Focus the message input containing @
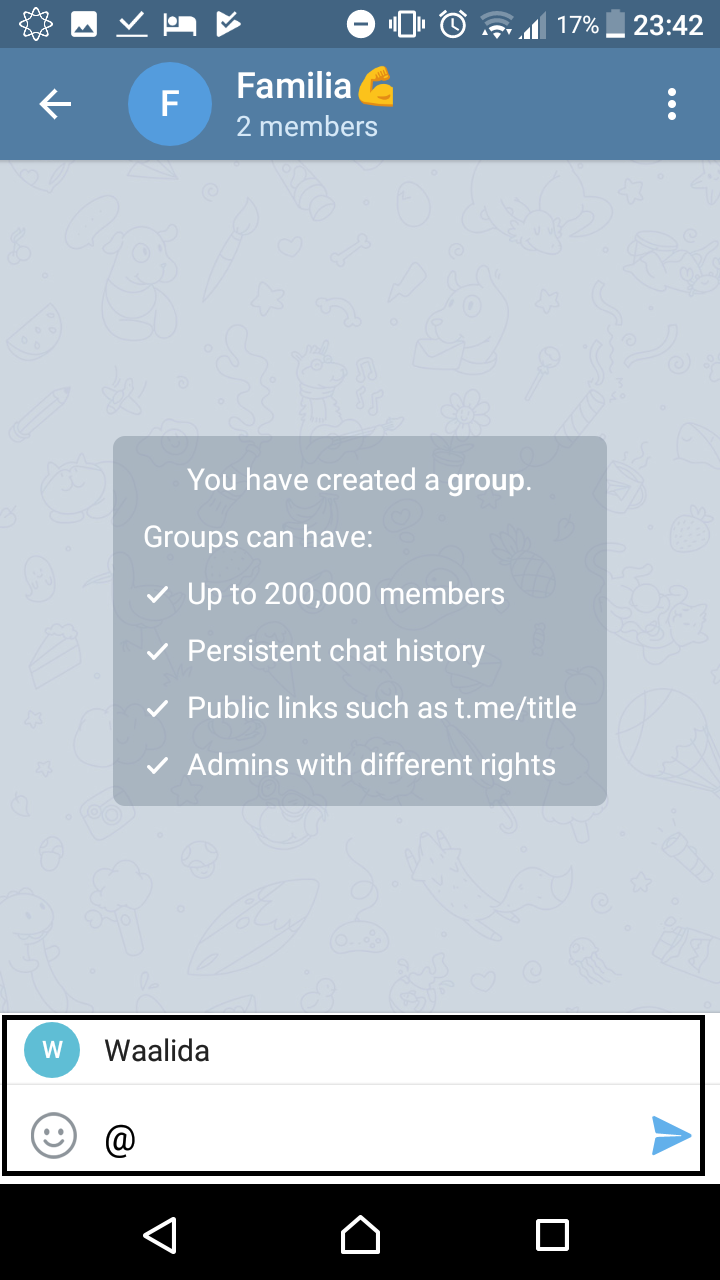This screenshot has height=1280, width=720. pyautogui.click(x=370, y=1136)
